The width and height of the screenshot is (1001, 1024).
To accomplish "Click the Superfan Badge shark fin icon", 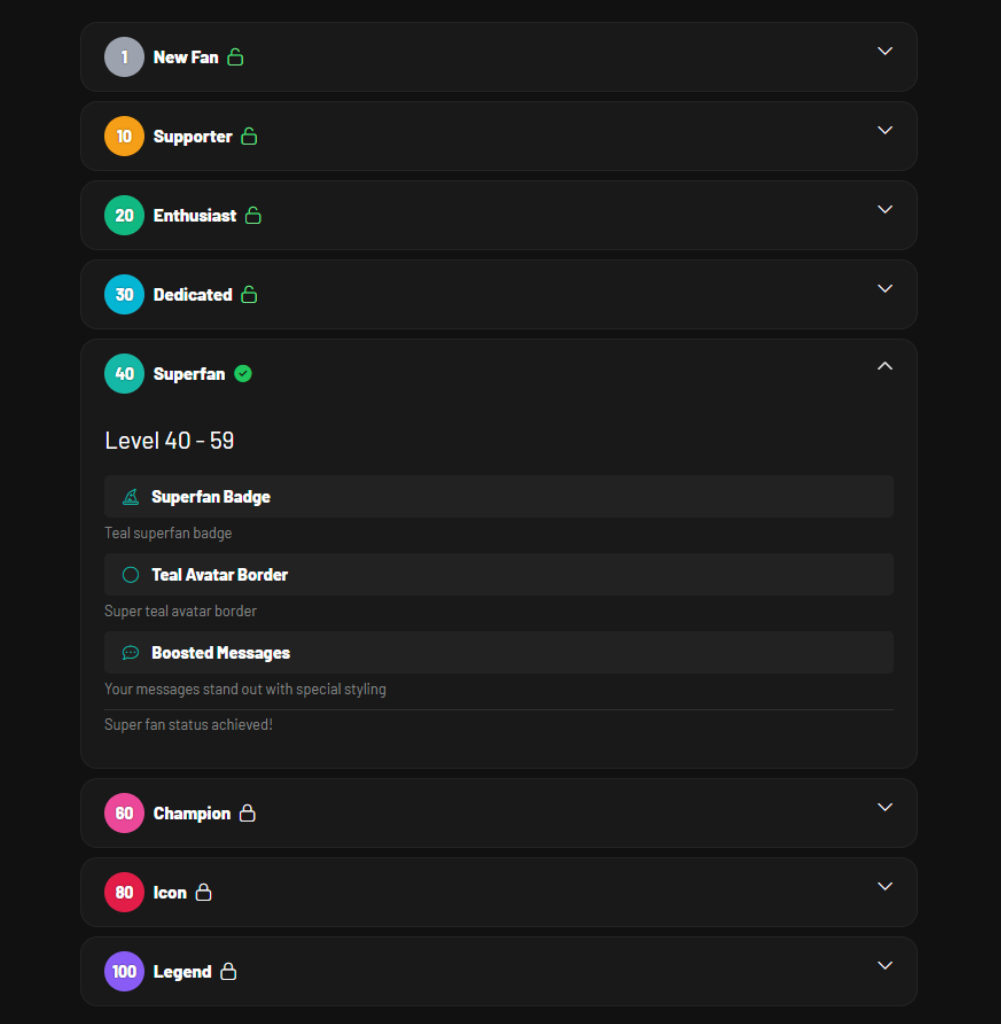I will [130, 497].
